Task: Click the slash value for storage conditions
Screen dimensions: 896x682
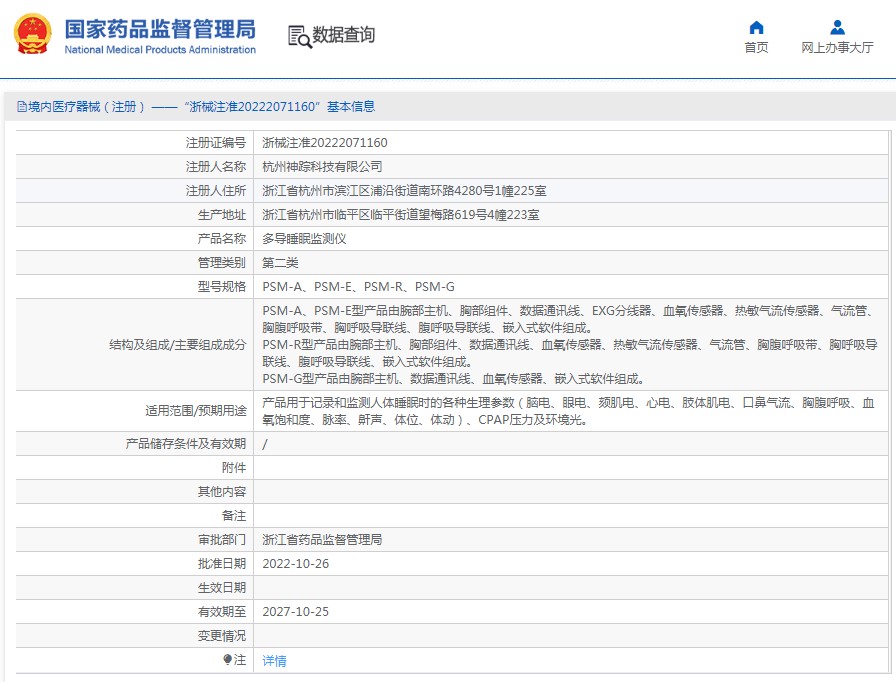Action: [265, 444]
